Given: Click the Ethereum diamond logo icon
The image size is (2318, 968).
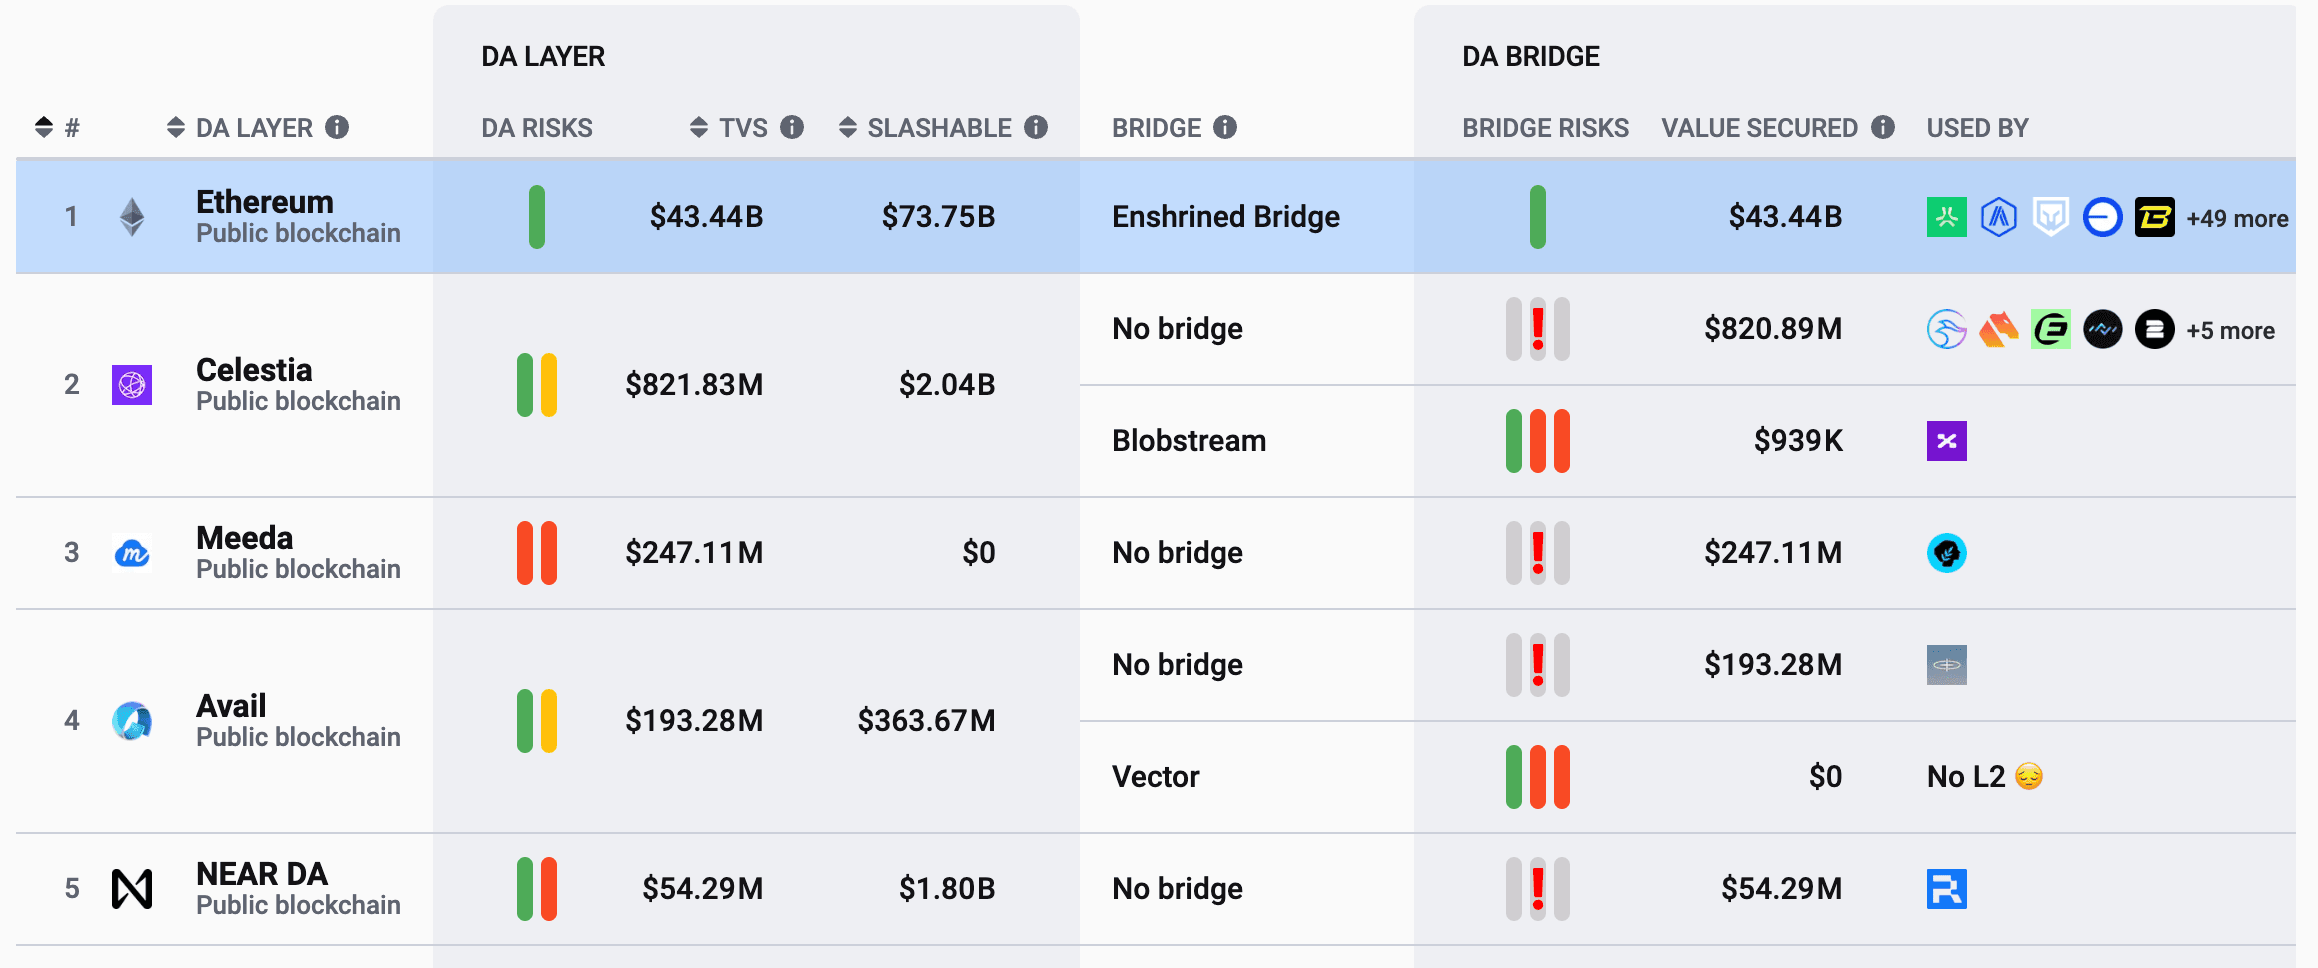Looking at the screenshot, I should point(132,217).
